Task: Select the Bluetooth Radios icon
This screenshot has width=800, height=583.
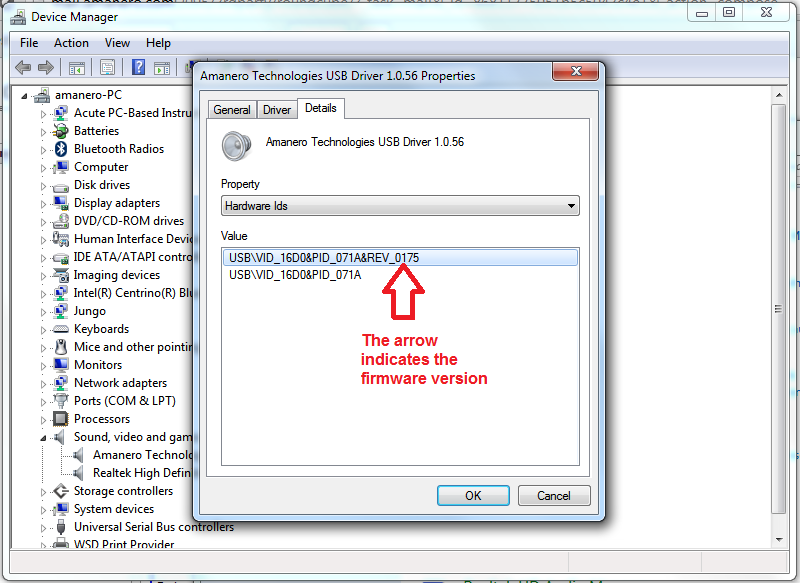Action: coord(61,149)
